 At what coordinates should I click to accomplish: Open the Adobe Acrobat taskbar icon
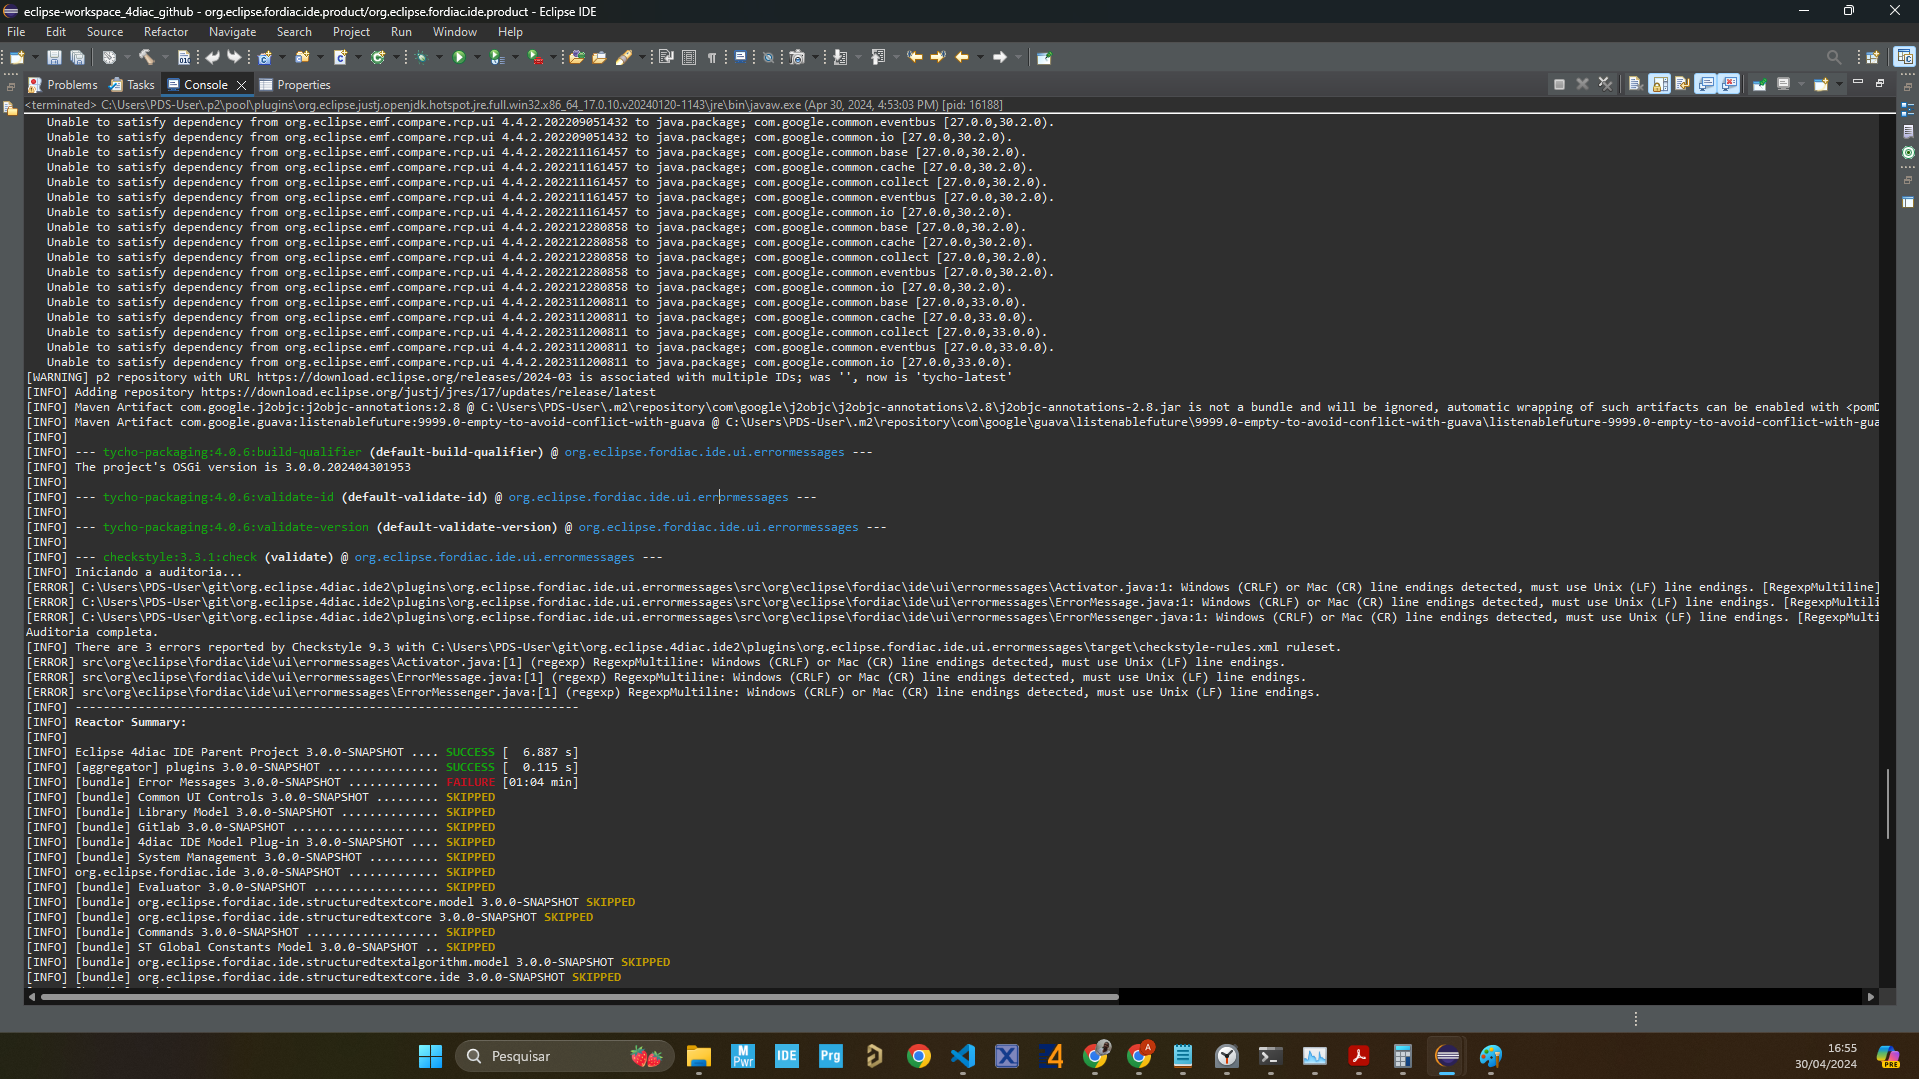tap(1358, 1056)
